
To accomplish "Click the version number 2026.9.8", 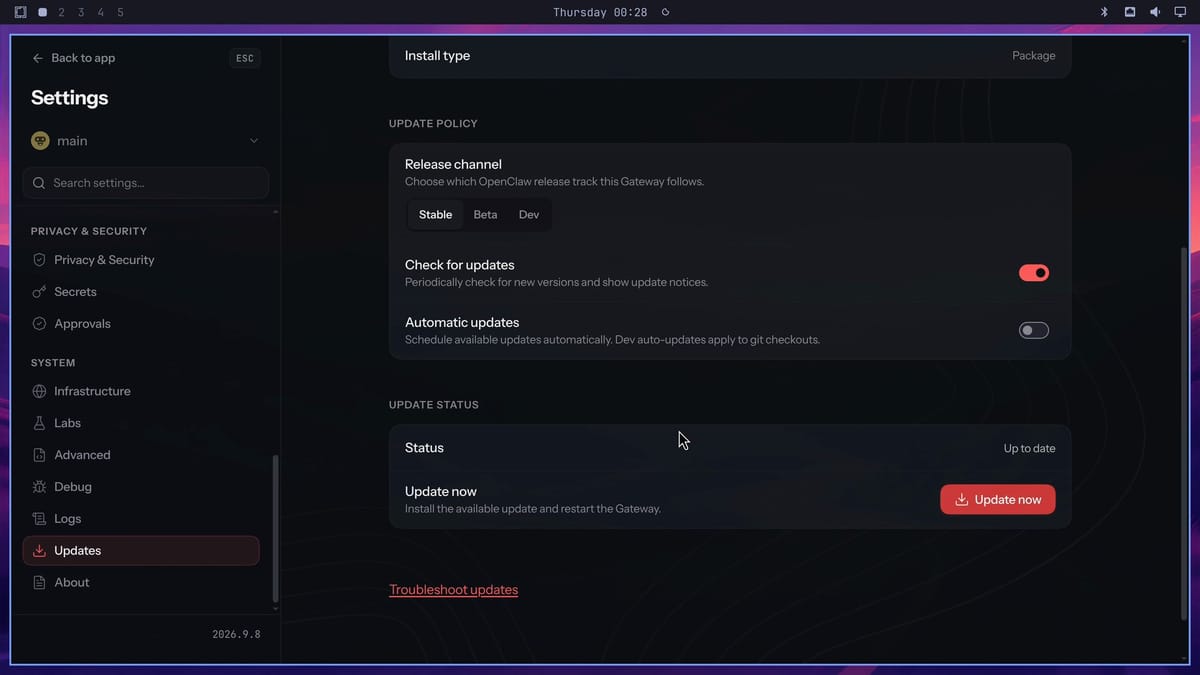I will pos(236,634).
